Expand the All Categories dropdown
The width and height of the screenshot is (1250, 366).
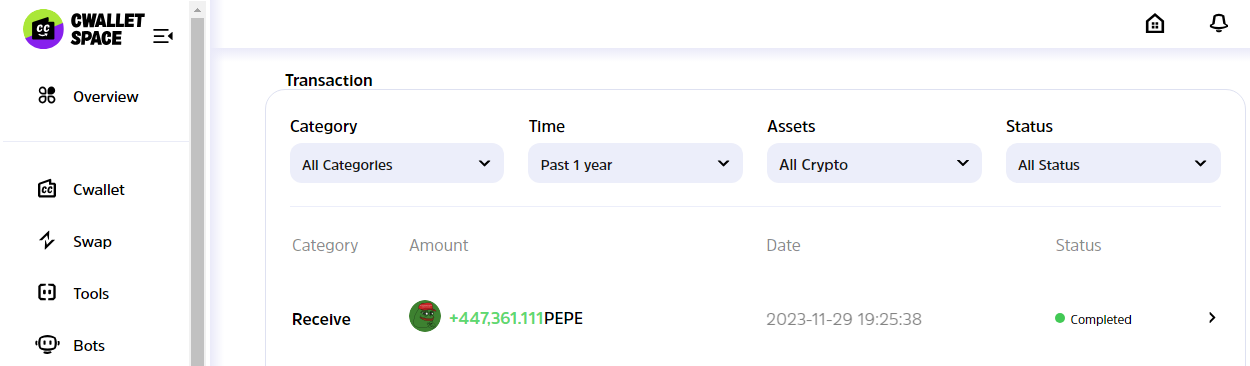click(x=397, y=163)
